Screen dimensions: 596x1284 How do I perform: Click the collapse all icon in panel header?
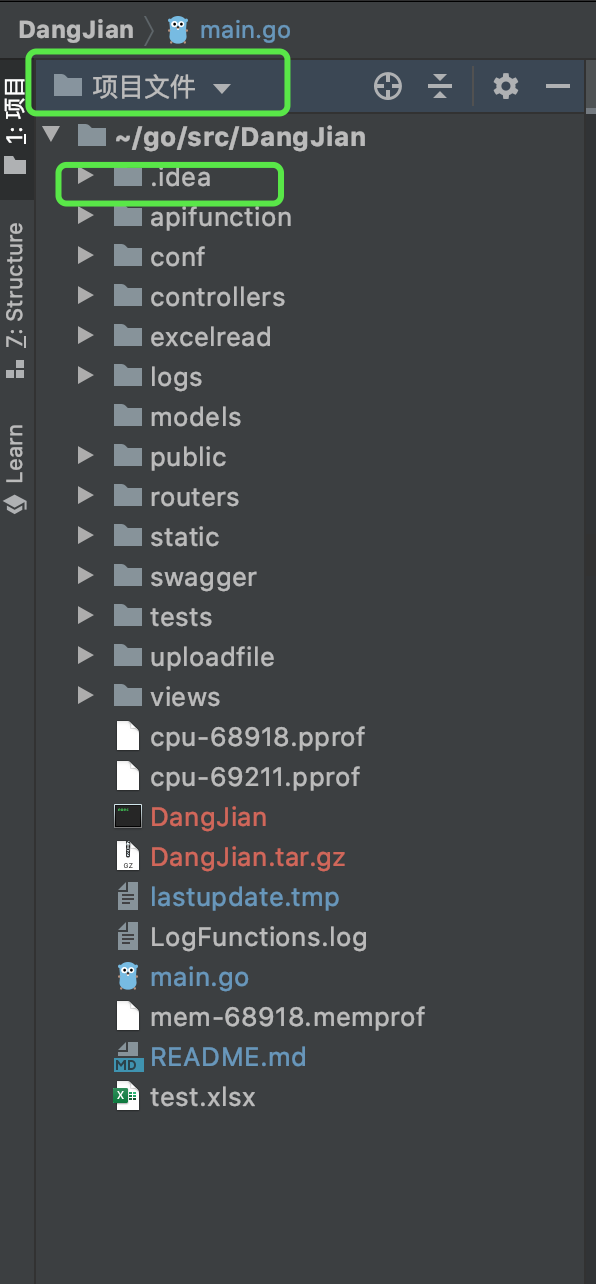coord(440,87)
